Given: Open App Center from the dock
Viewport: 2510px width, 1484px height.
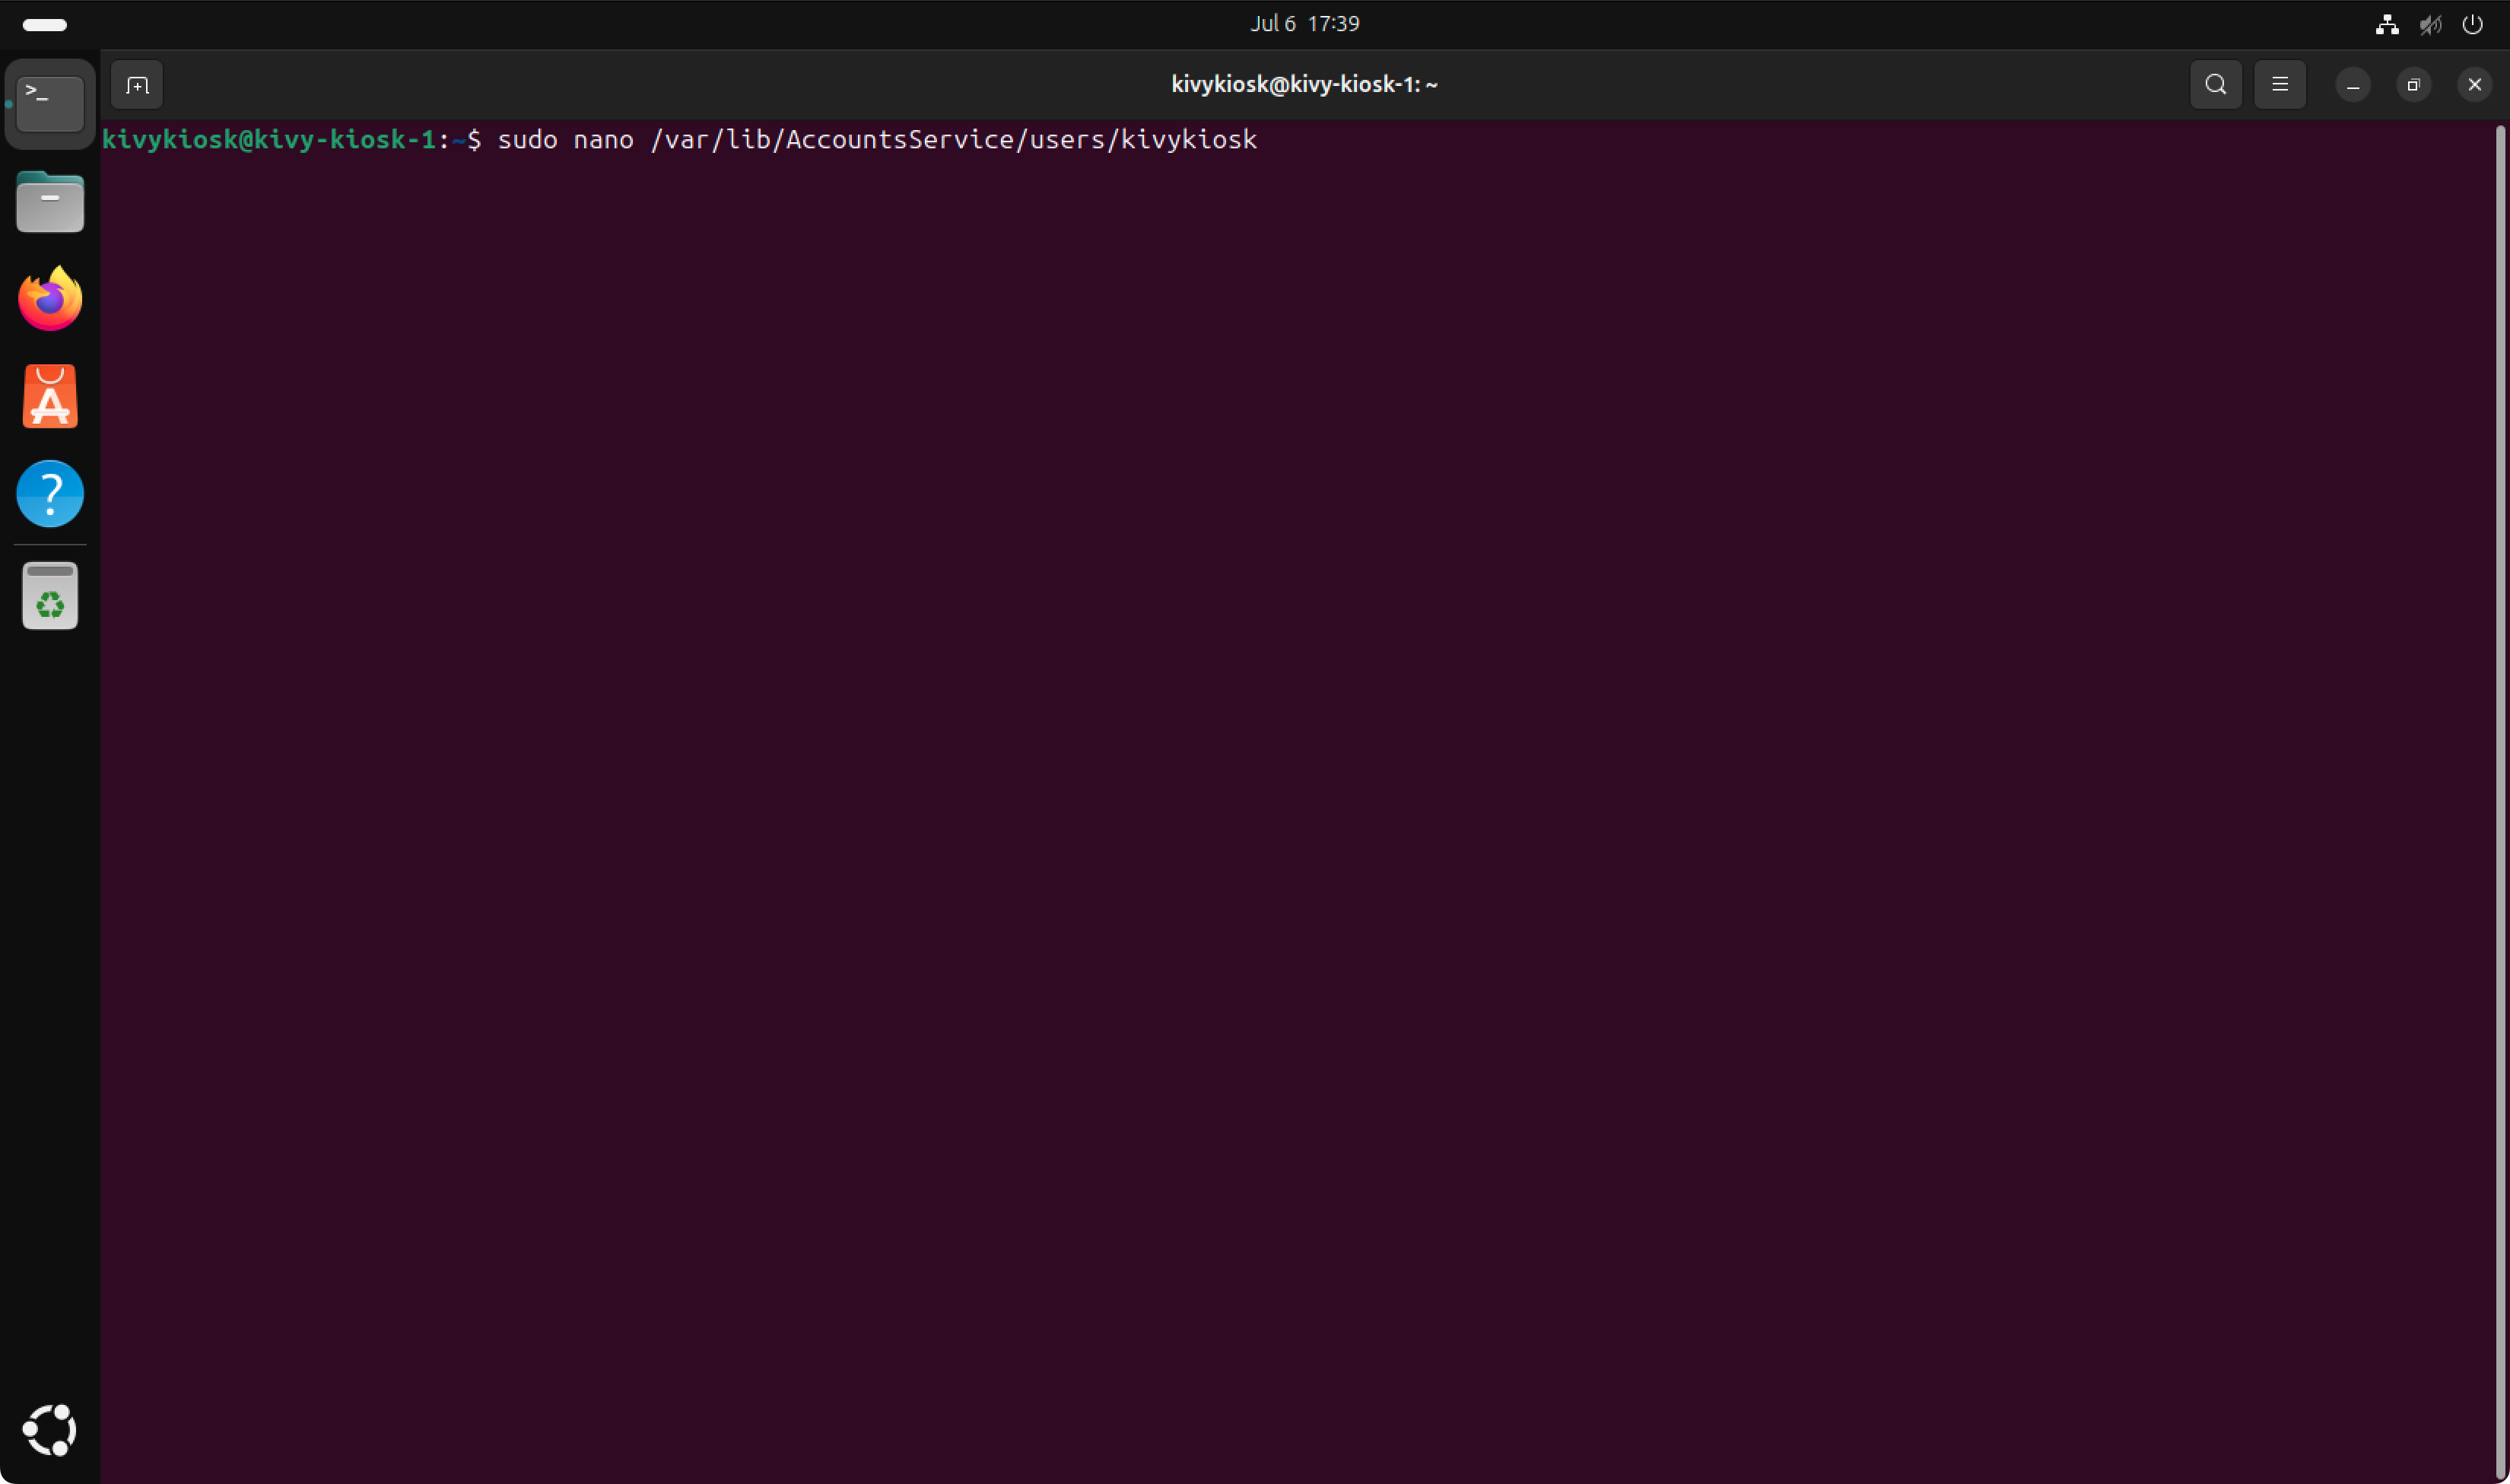Looking at the screenshot, I should point(50,396).
